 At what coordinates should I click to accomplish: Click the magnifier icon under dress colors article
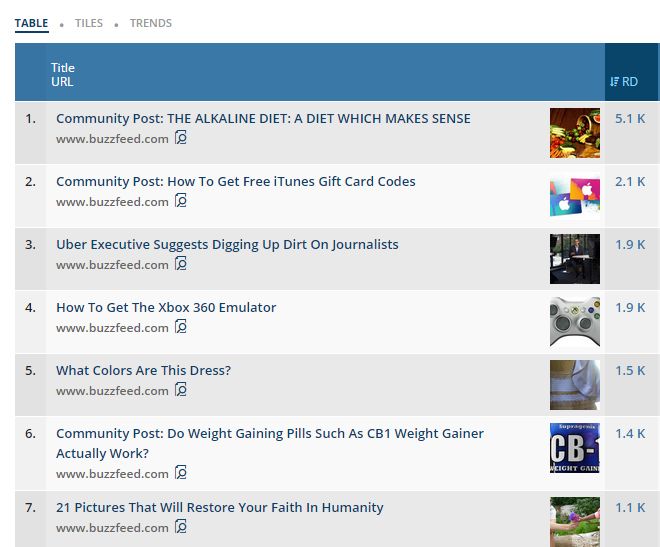(x=181, y=391)
